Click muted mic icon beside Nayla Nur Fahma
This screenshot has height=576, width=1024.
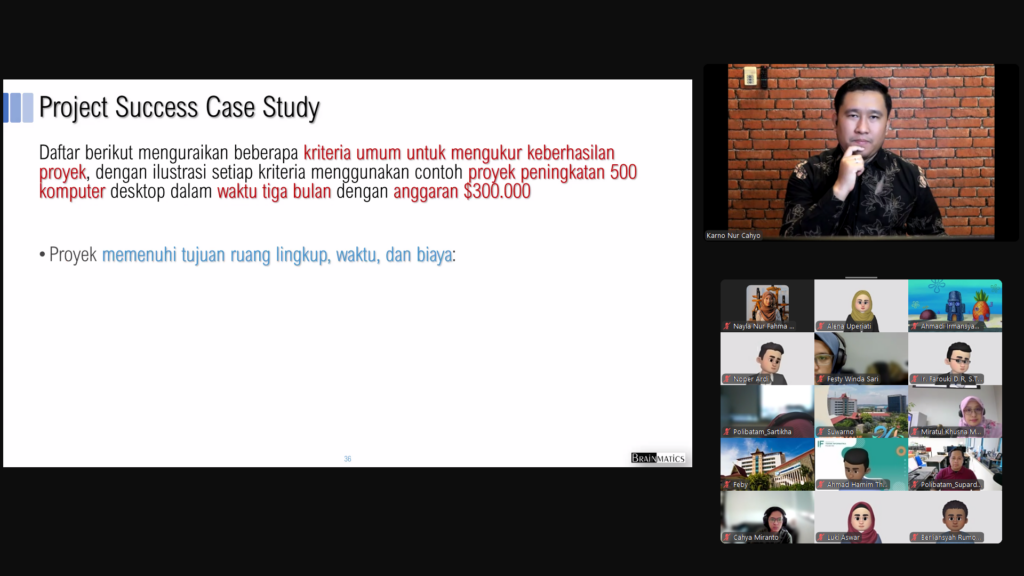click(x=727, y=326)
